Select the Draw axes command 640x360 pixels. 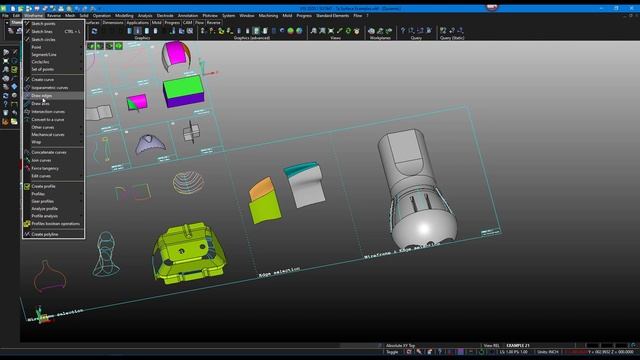[53, 104]
